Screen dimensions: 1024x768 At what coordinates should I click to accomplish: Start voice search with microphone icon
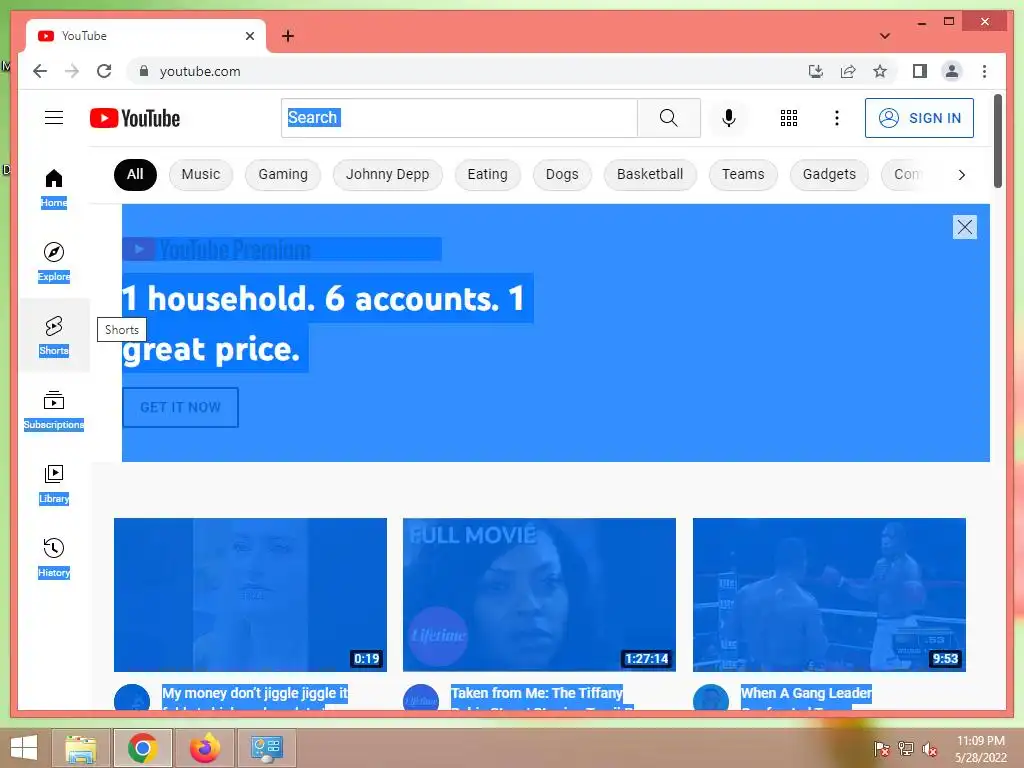coord(729,118)
